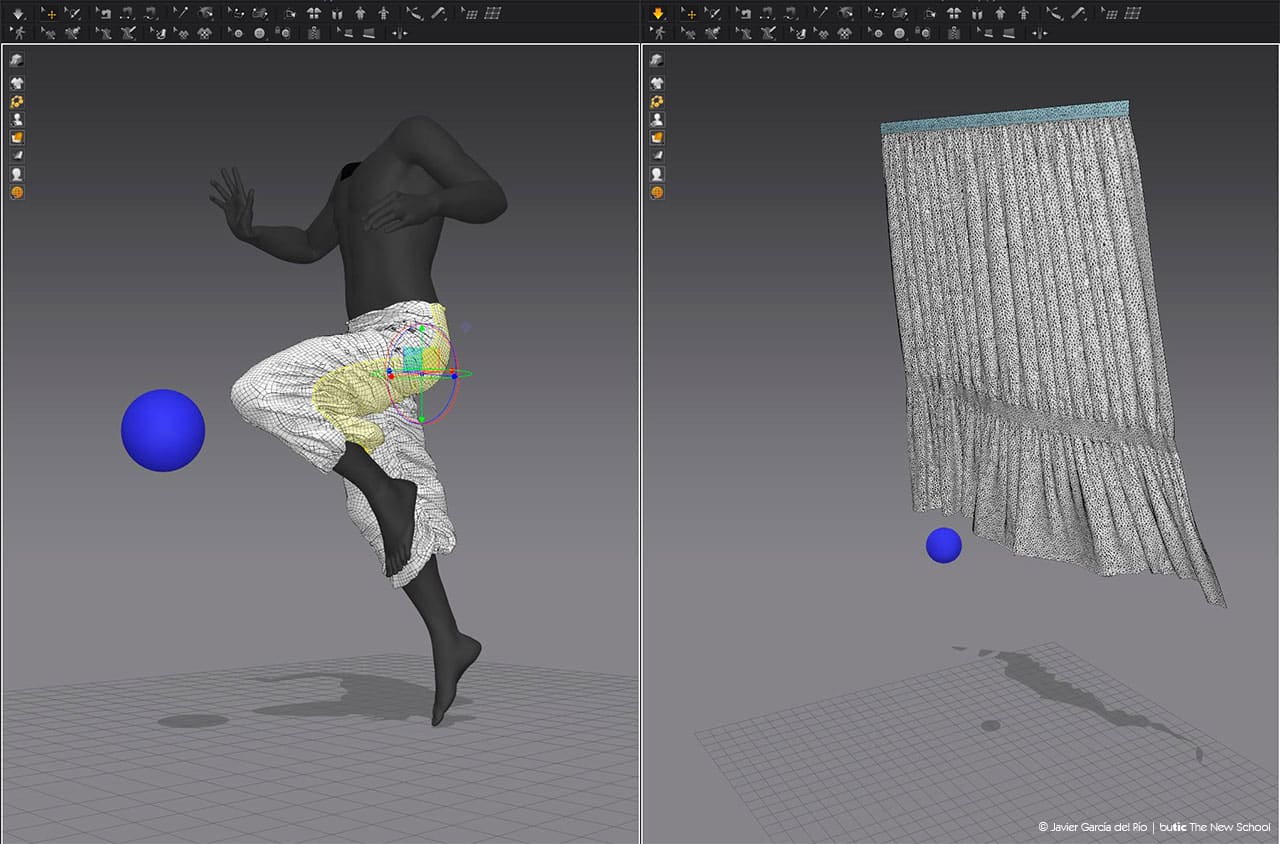The width and height of the screenshot is (1280, 844).
Task: Select the diagonal ruler tool in right toolbar
Action: (1077, 14)
